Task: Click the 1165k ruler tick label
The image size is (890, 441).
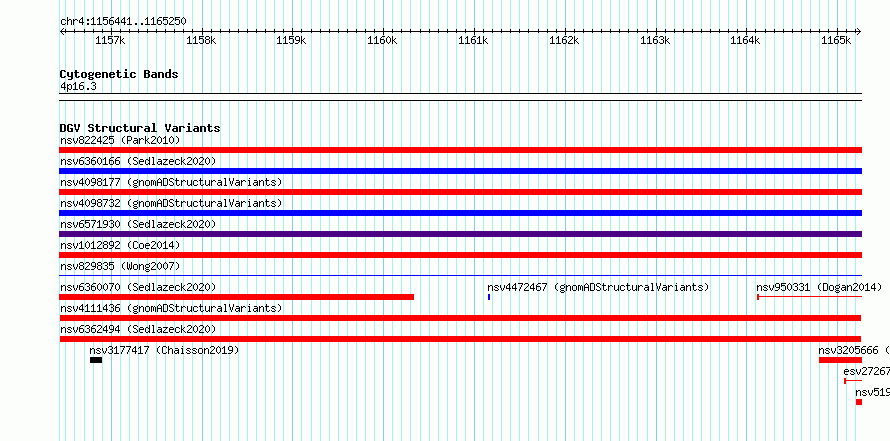Action: tap(837, 41)
